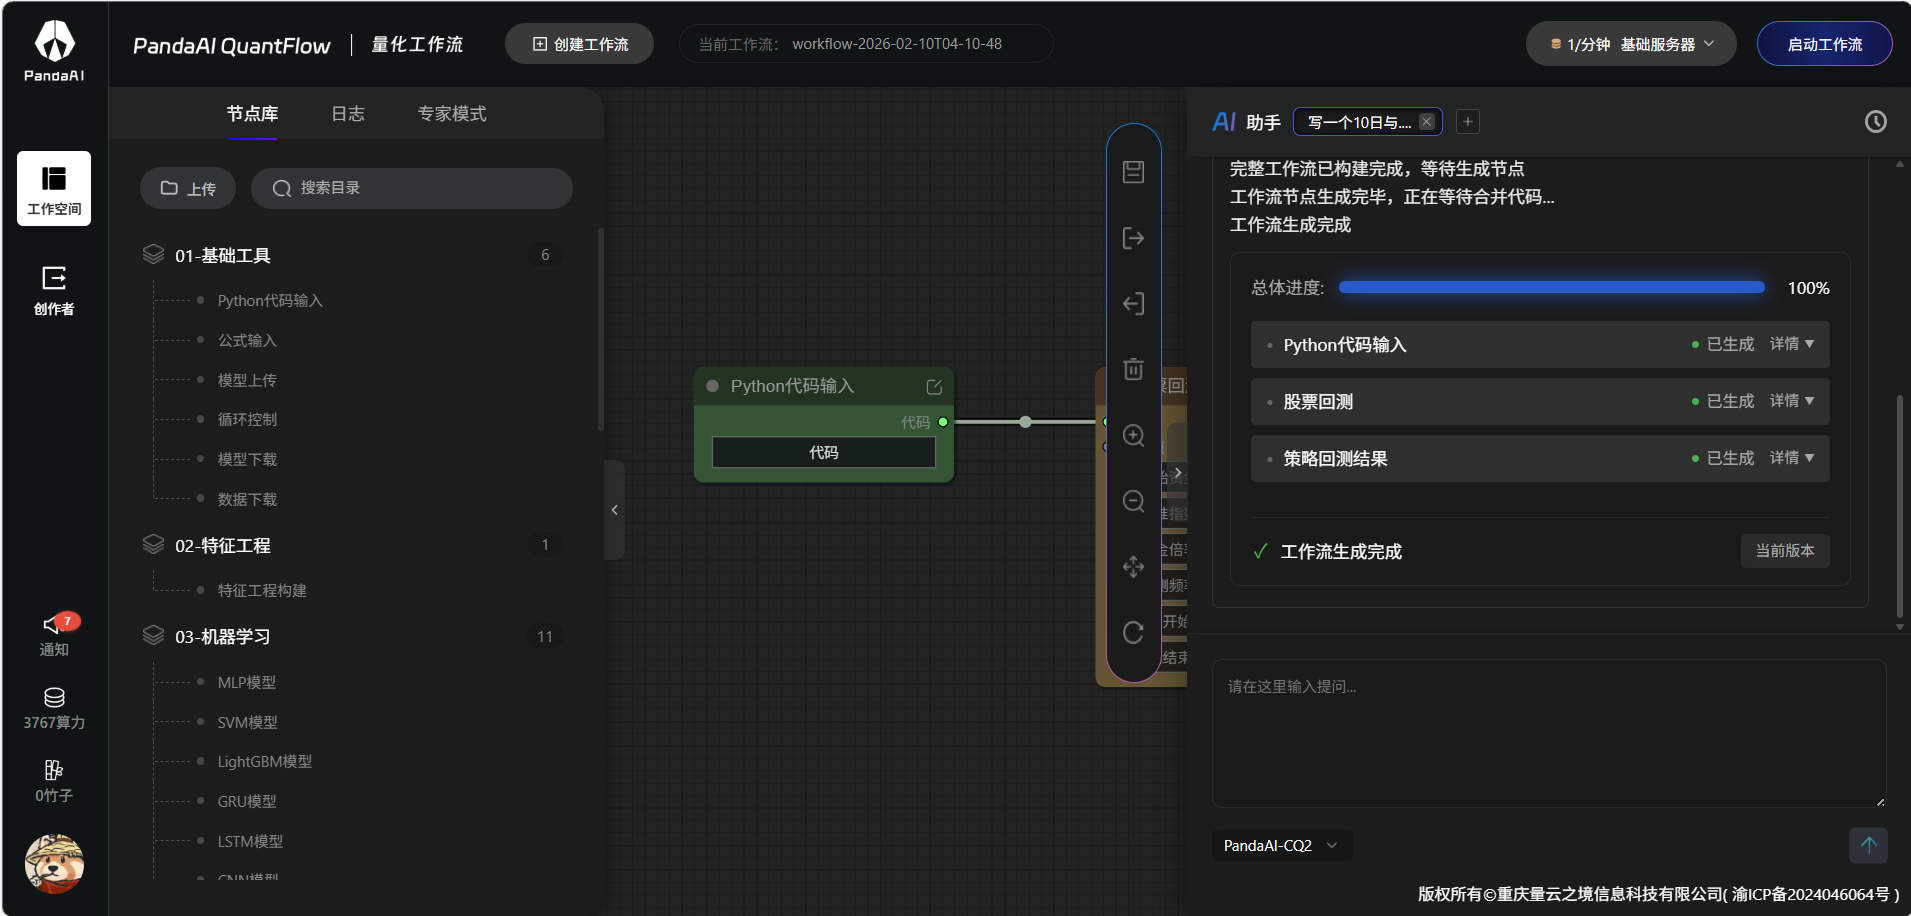Click the AI panel scrollbar thumb

click(x=1900, y=506)
